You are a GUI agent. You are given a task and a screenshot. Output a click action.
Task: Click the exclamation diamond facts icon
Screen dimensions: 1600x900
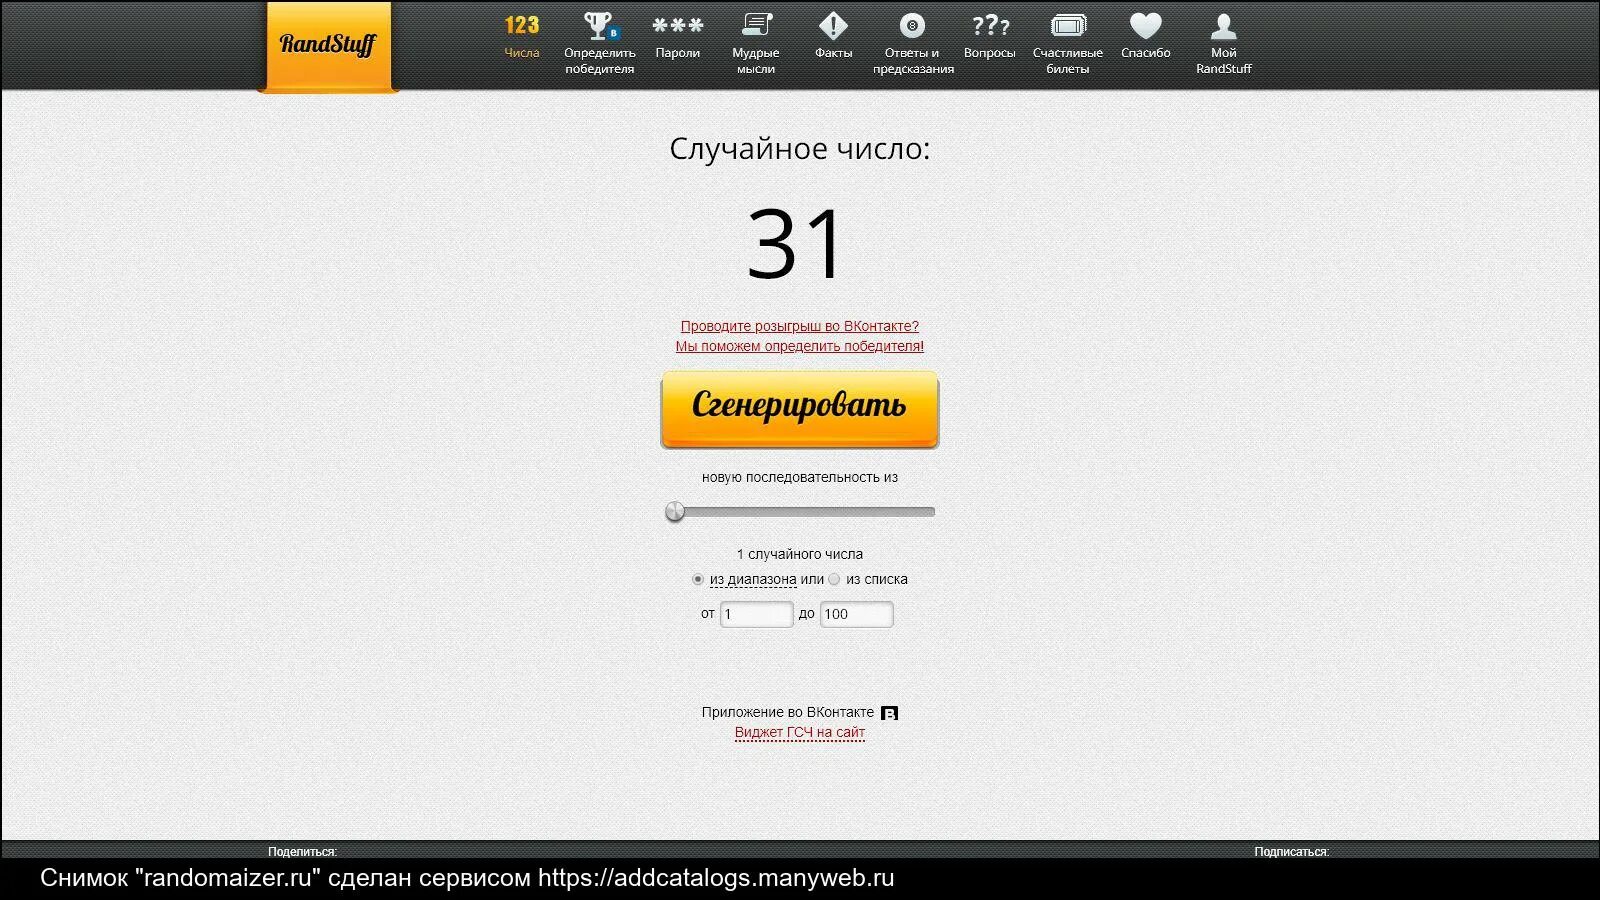[x=833, y=25]
